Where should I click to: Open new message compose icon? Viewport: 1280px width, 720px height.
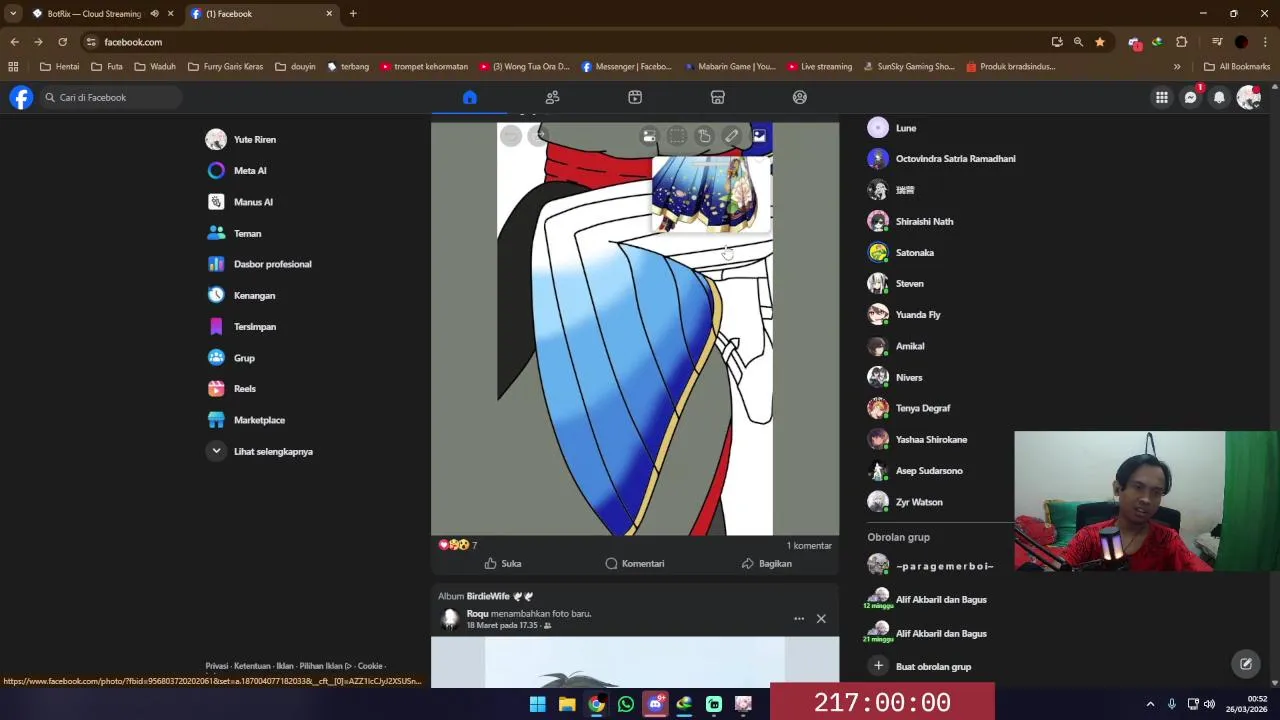click(x=1246, y=663)
